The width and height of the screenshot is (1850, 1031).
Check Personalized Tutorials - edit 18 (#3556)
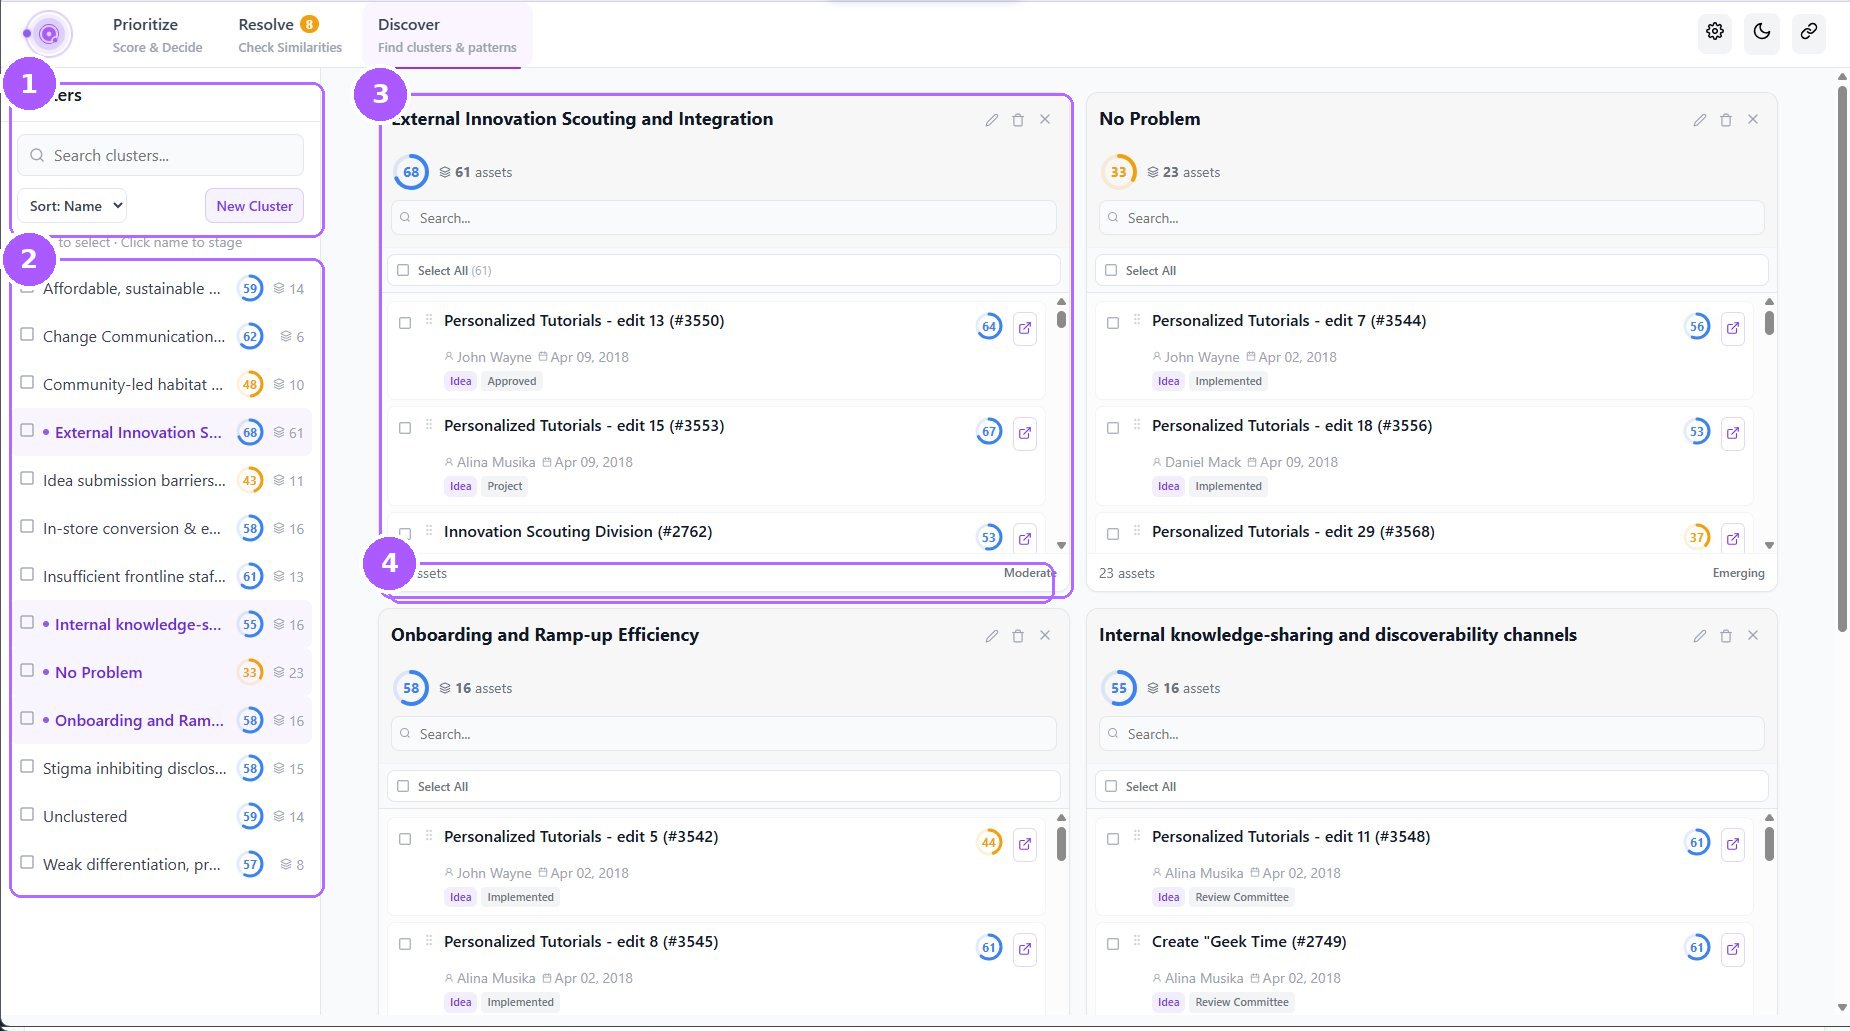(x=1113, y=428)
